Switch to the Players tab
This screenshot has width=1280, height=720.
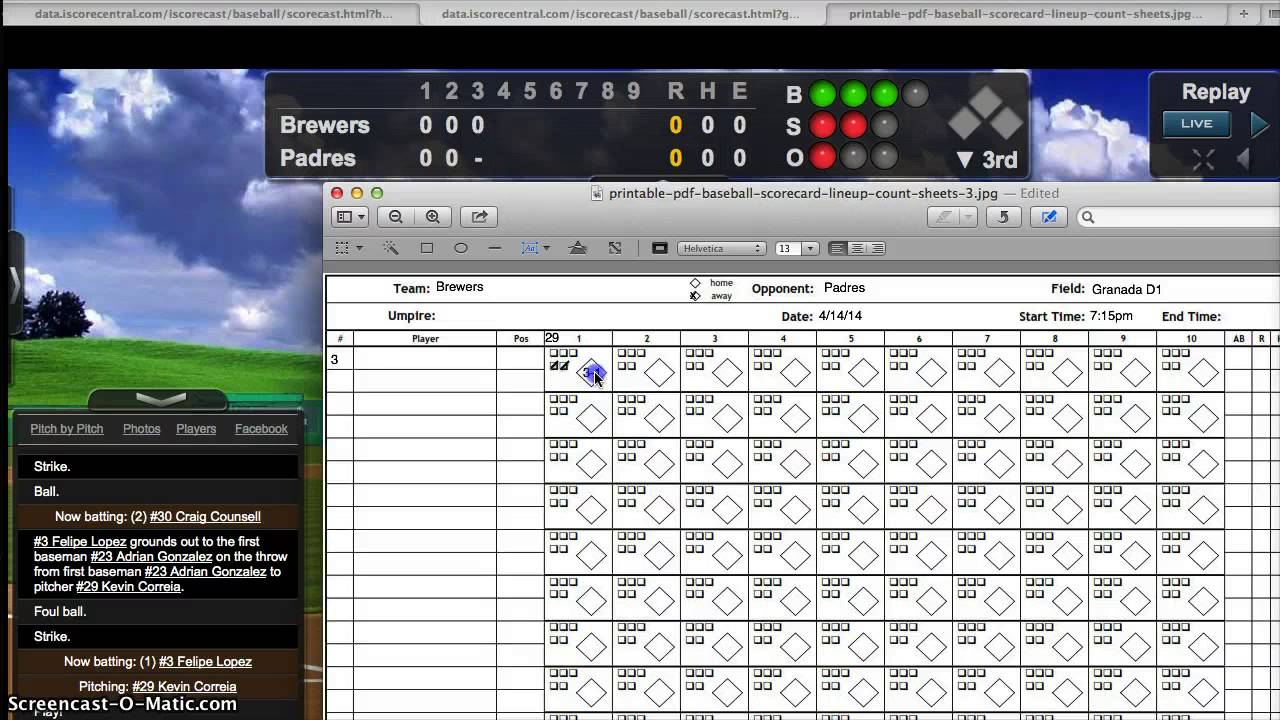pos(196,429)
